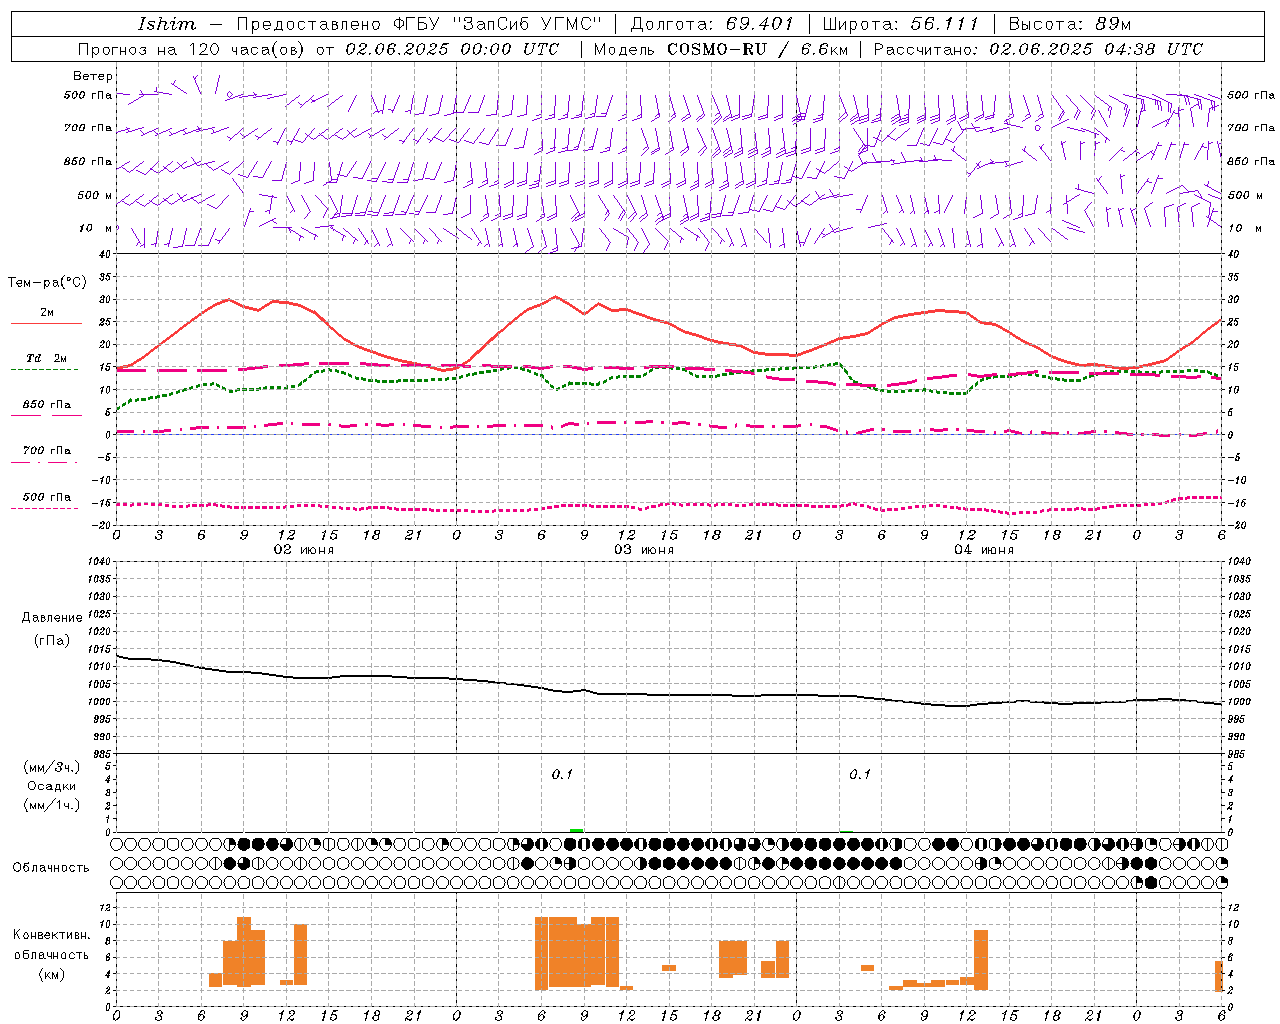Click the "ЗапСиб УГМС" provider text
This screenshot has width=1280, height=1024.
[527, 23]
